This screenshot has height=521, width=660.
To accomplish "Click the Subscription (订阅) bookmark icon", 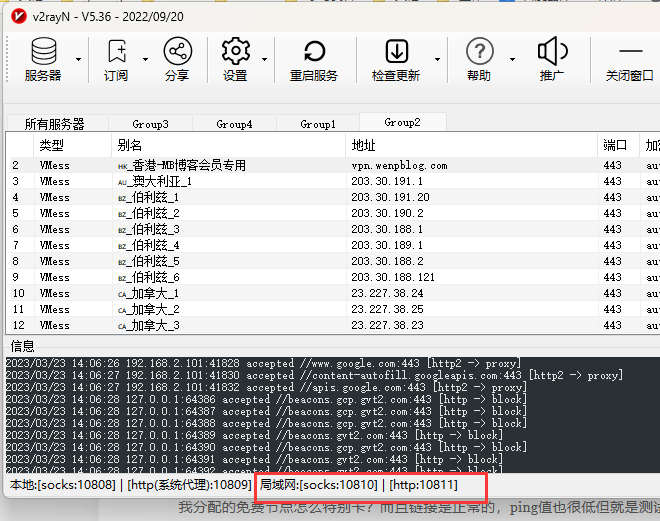I will [116, 51].
